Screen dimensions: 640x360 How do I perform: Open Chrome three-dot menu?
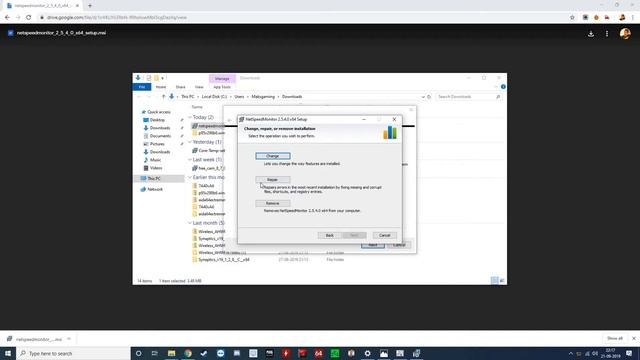click(x=633, y=17)
